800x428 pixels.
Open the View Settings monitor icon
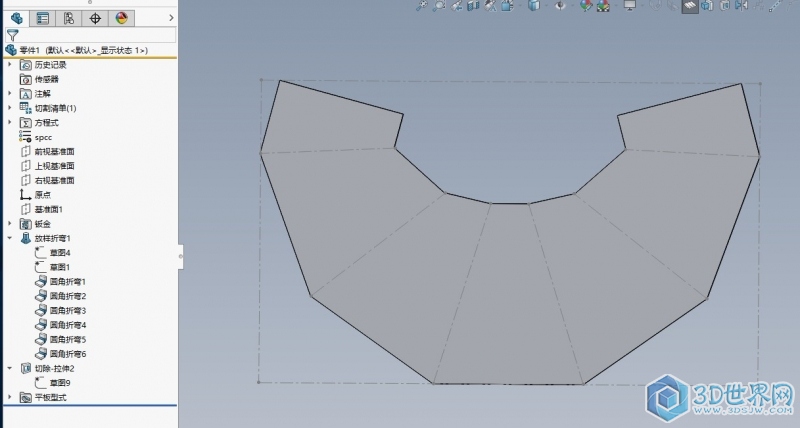[630, 6]
